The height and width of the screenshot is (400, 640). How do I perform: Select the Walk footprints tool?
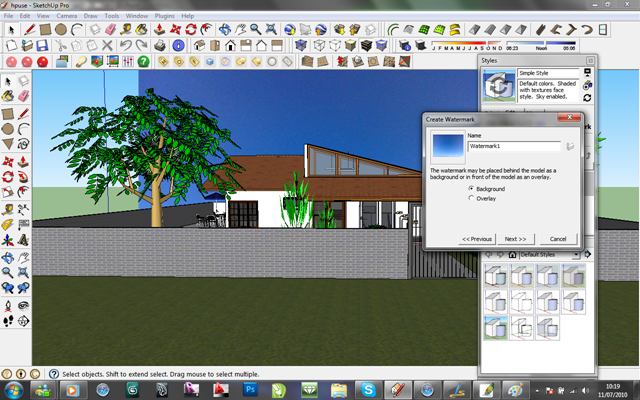coord(8,321)
